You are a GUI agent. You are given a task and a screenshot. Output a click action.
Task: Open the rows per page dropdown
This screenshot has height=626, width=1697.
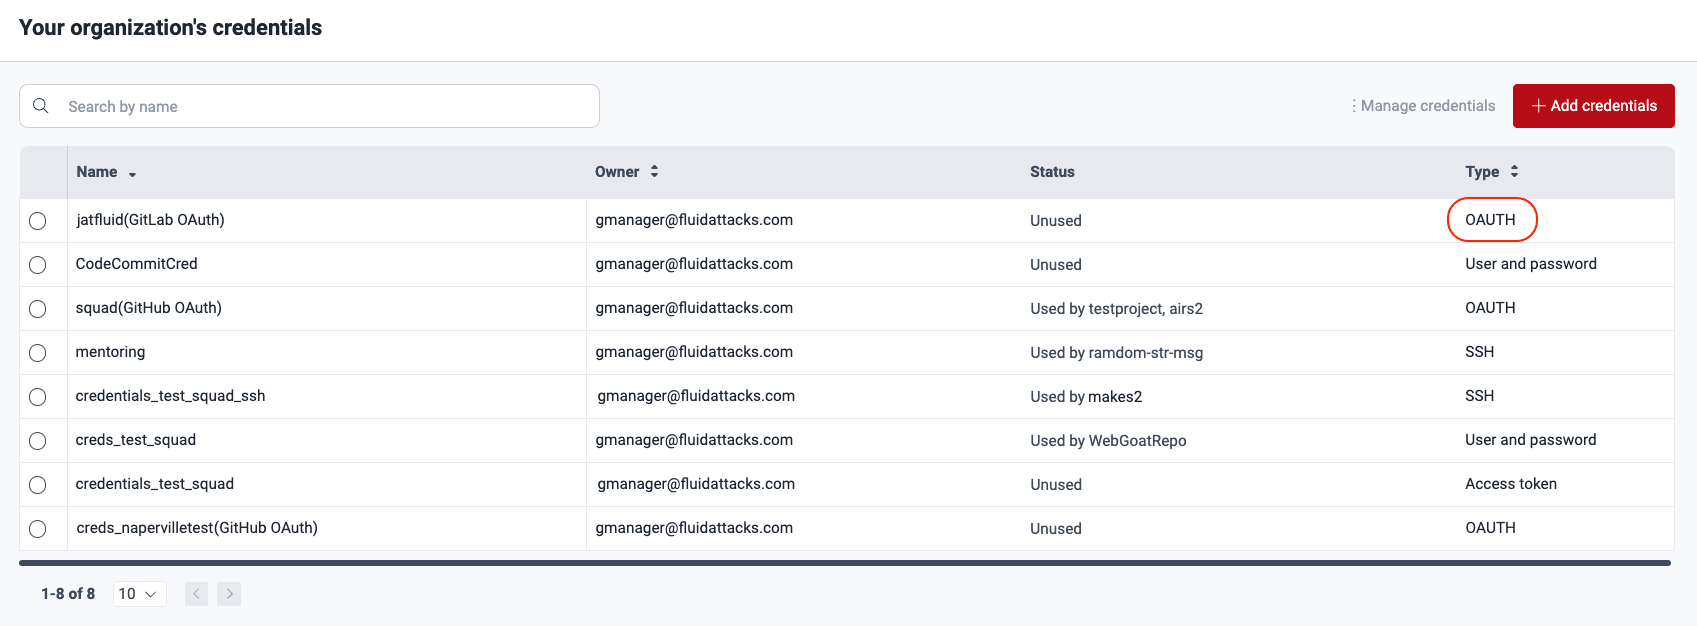pyautogui.click(x=139, y=594)
